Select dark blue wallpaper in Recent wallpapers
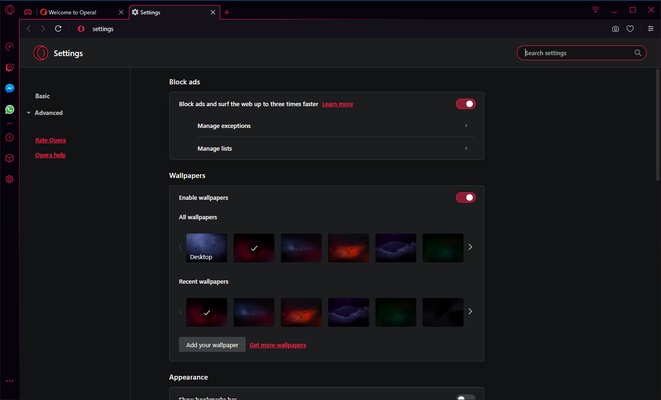661x400 pixels. coord(254,312)
